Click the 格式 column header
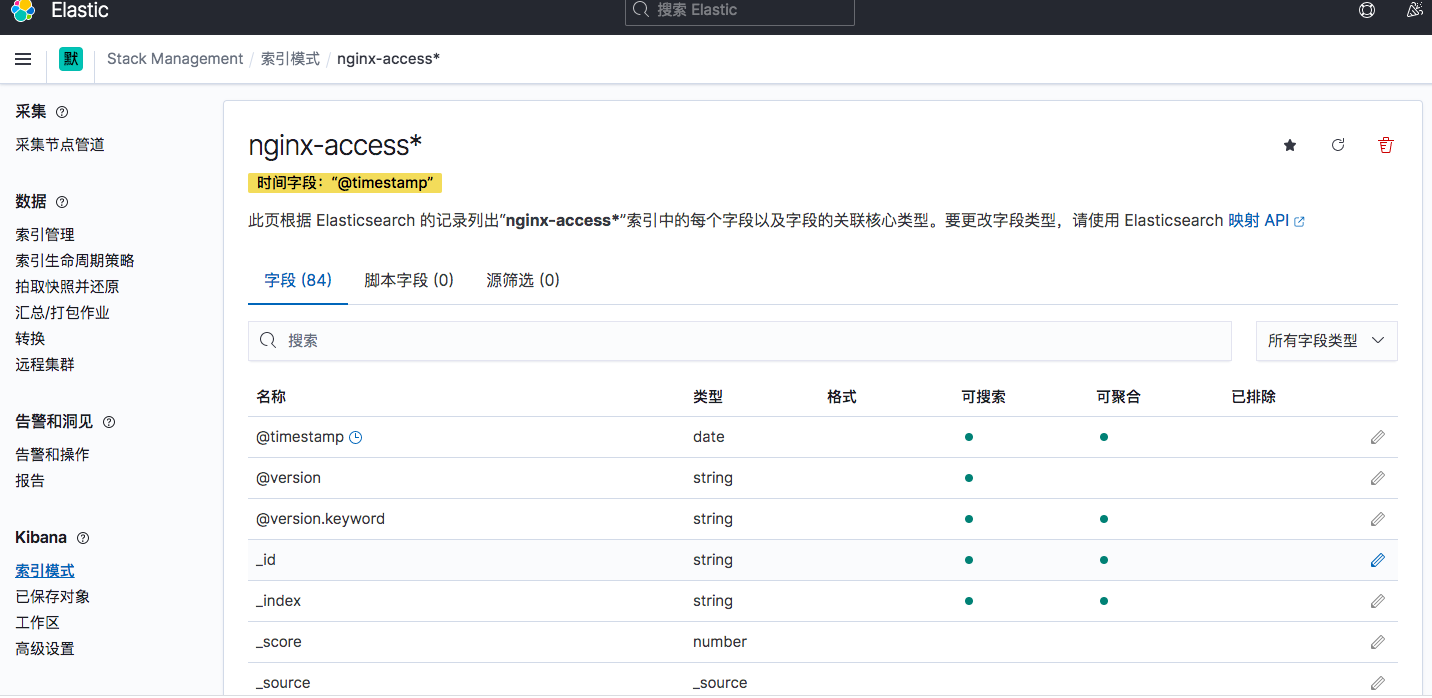Screen dimensions: 1432x698 pyautogui.click(x=842, y=397)
